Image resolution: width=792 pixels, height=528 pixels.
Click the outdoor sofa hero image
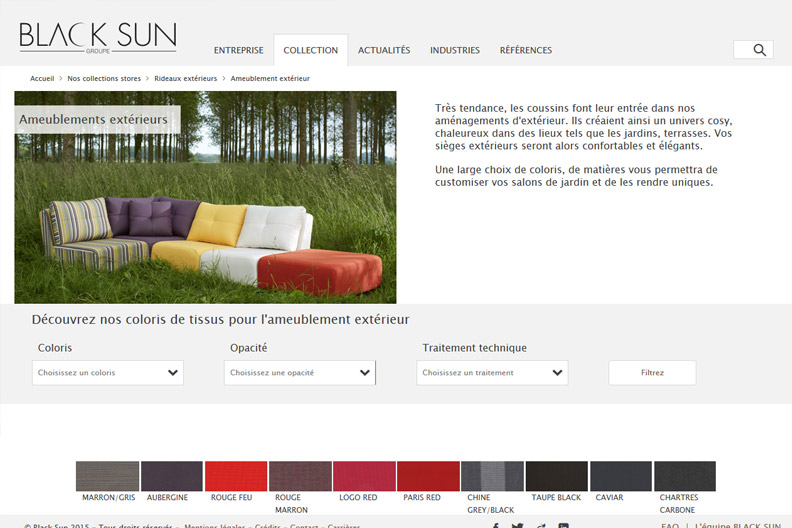206,197
